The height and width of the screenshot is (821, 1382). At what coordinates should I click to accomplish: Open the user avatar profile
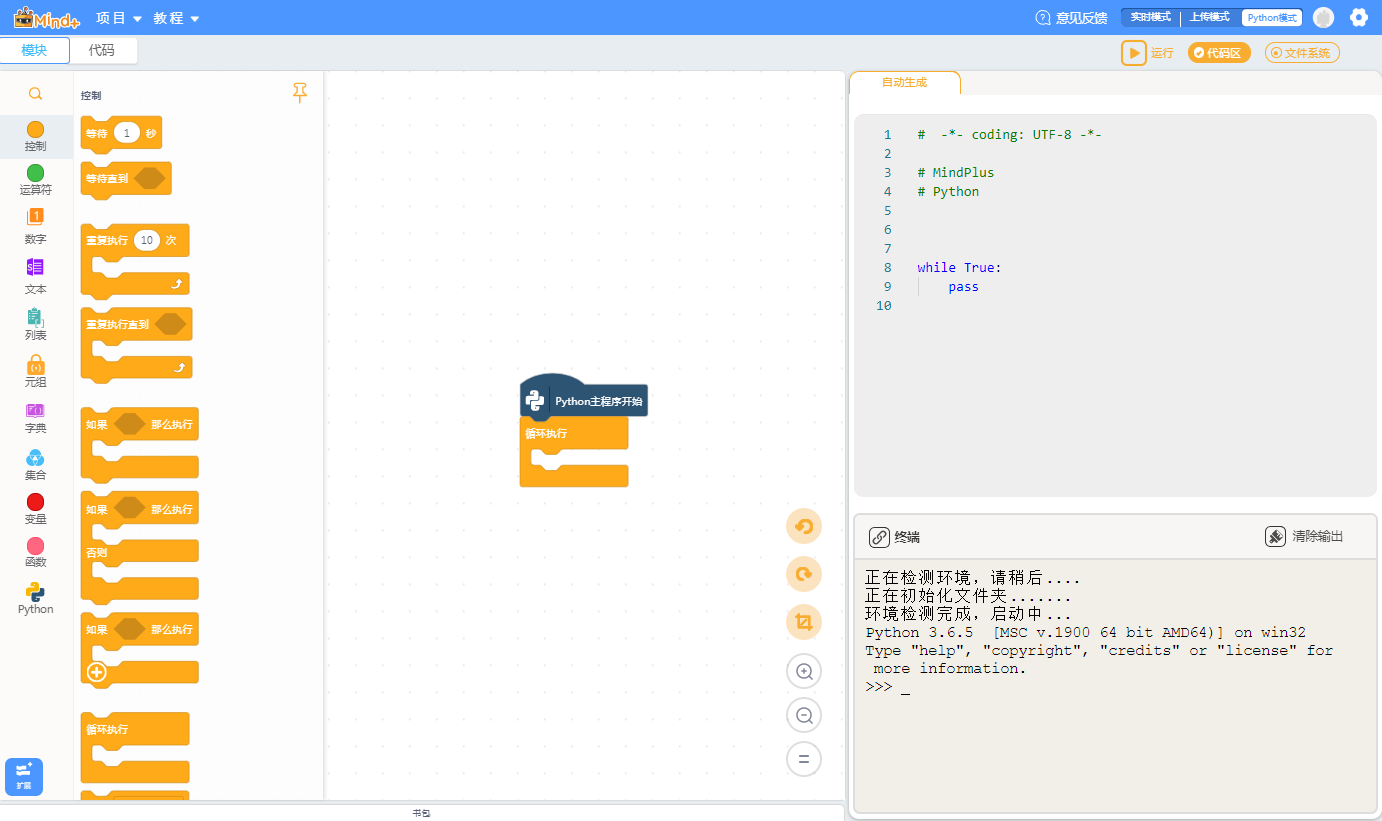click(x=1323, y=18)
